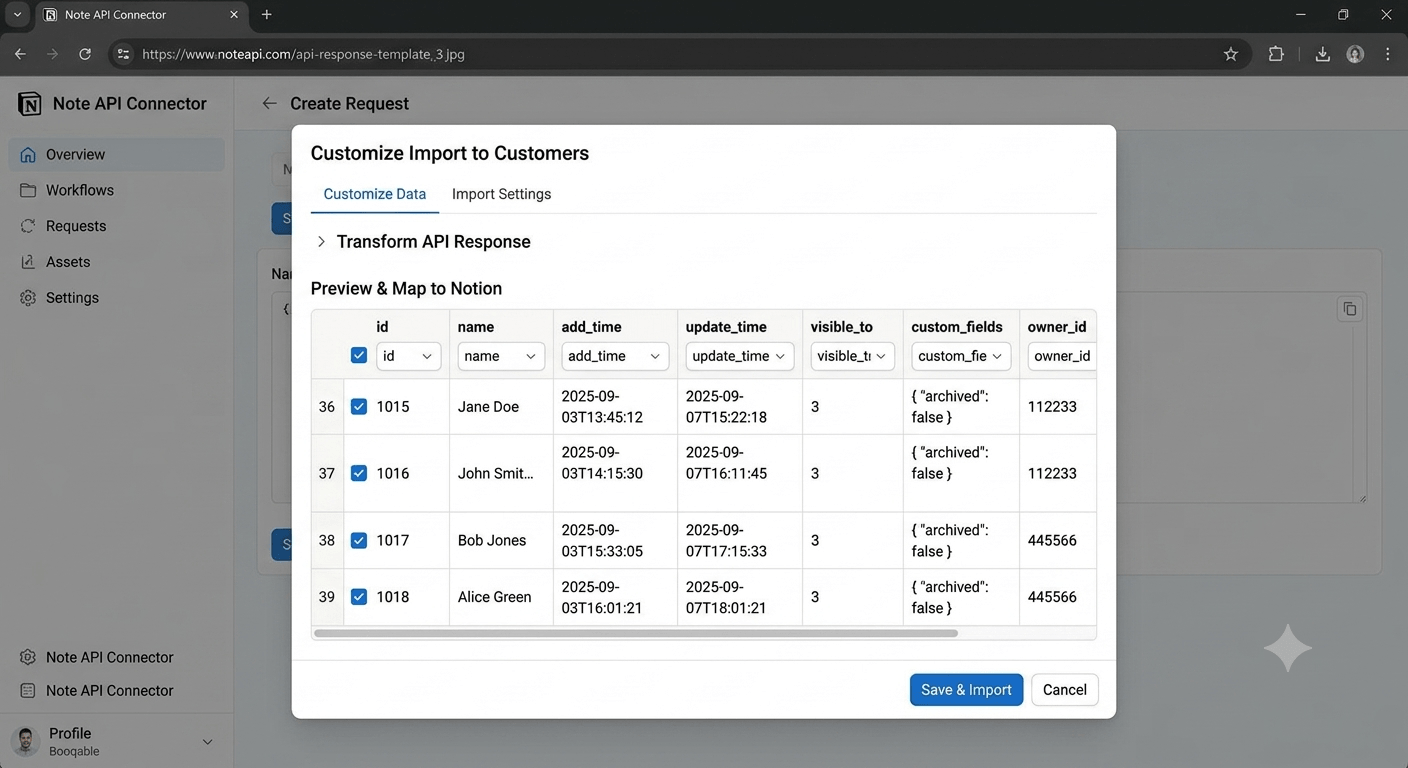The height and width of the screenshot is (768, 1408).
Task: Uncheck the row 36 checkbox for 1015
Action: (359, 407)
